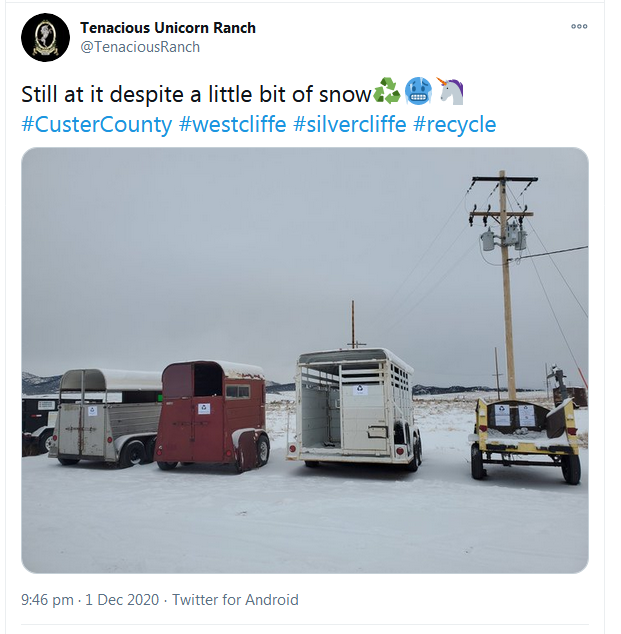Open the 9:46 pm timestamp

coord(47,600)
